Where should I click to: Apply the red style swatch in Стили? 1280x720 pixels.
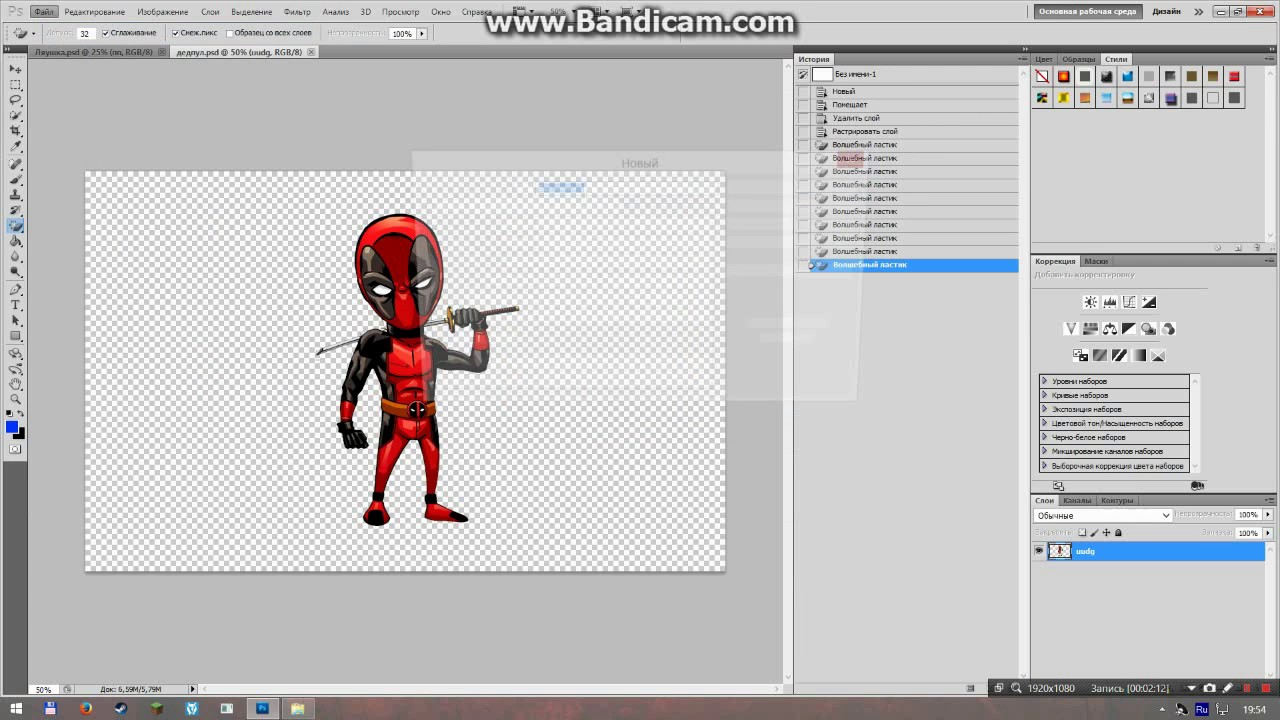pyautogui.click(x=1234, y=77)
